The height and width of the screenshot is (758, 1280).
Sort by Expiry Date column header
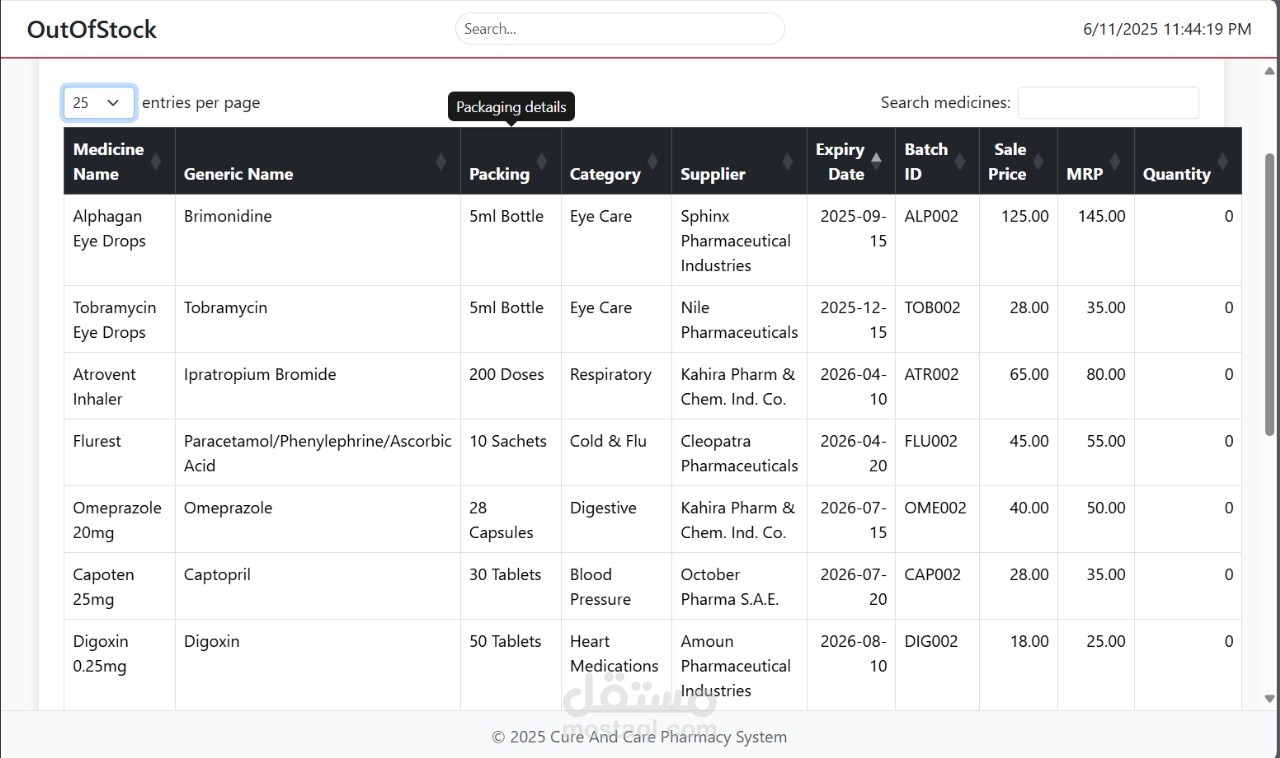point(851,161)
